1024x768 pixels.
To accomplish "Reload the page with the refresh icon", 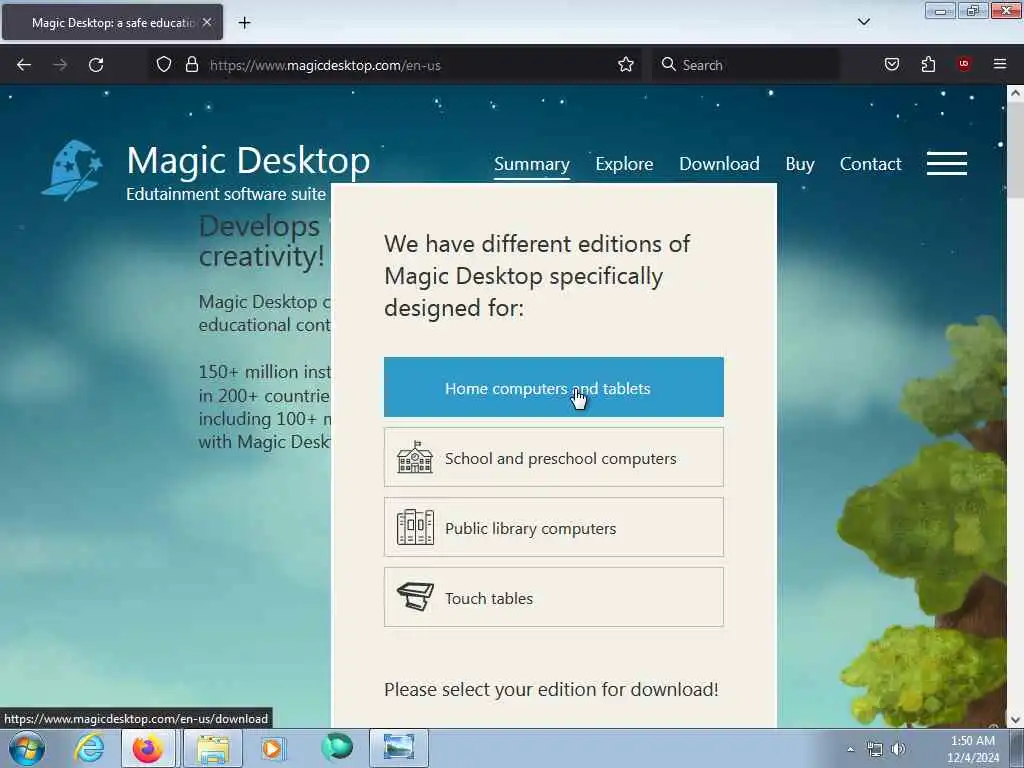I will (96, 65).
